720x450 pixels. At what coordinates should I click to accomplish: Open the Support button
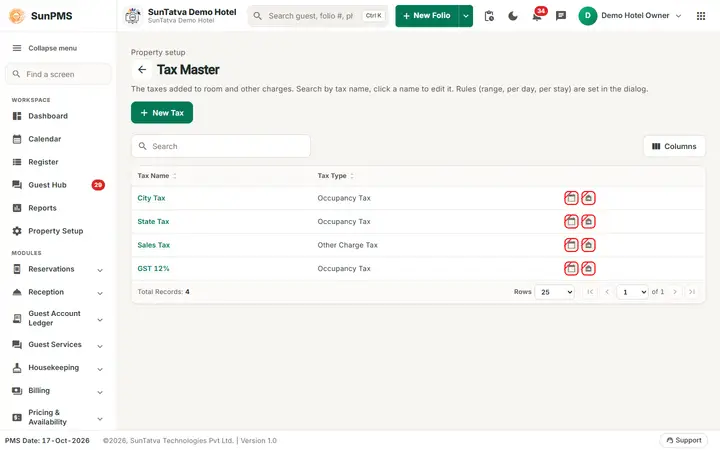coord(684,440)
